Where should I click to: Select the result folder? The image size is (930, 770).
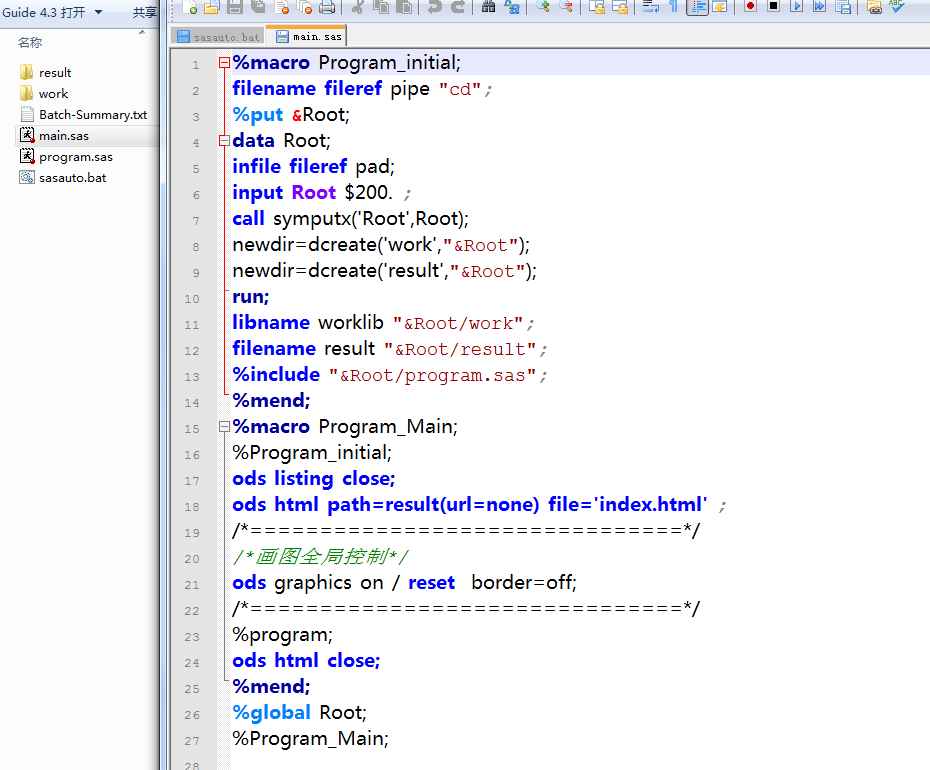tap(55, 73)
